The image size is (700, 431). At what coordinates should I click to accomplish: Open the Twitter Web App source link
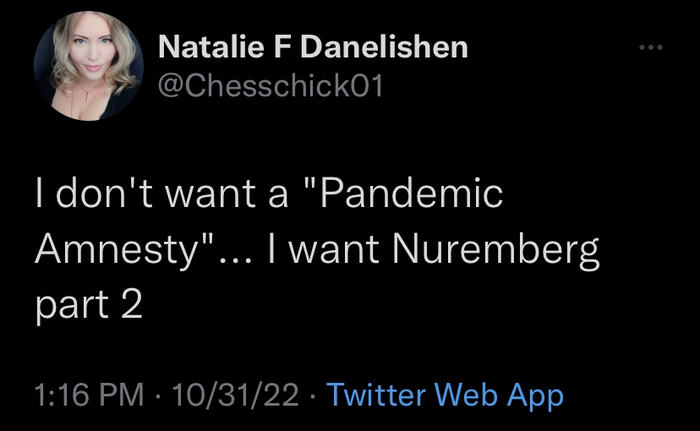click(x=445, y=396)
